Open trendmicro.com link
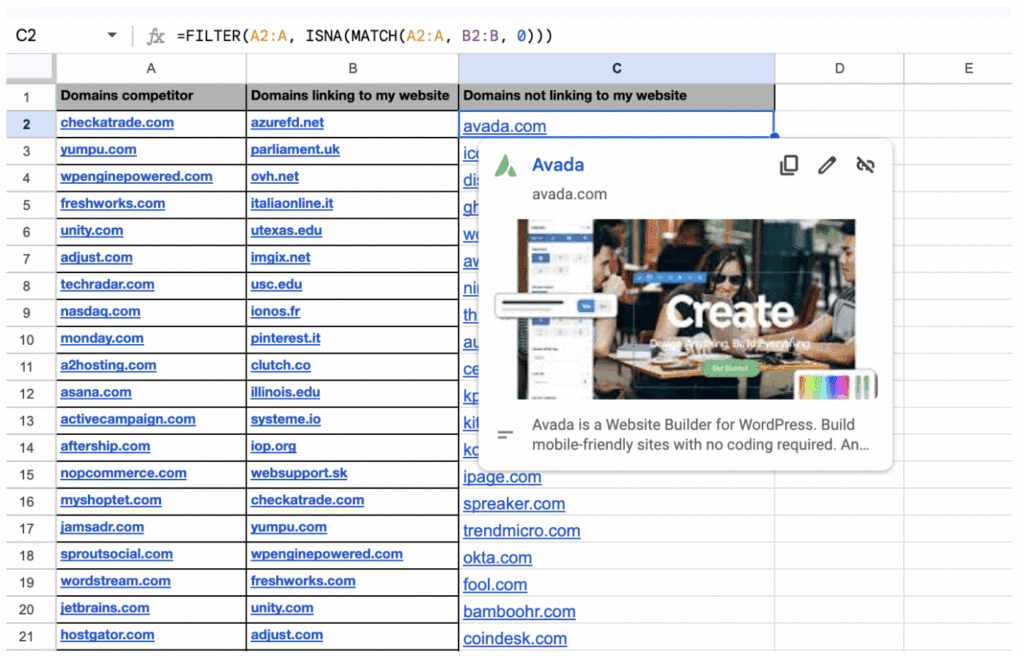This screenshot has height=656, width=1024. click(x=521, y=531)
